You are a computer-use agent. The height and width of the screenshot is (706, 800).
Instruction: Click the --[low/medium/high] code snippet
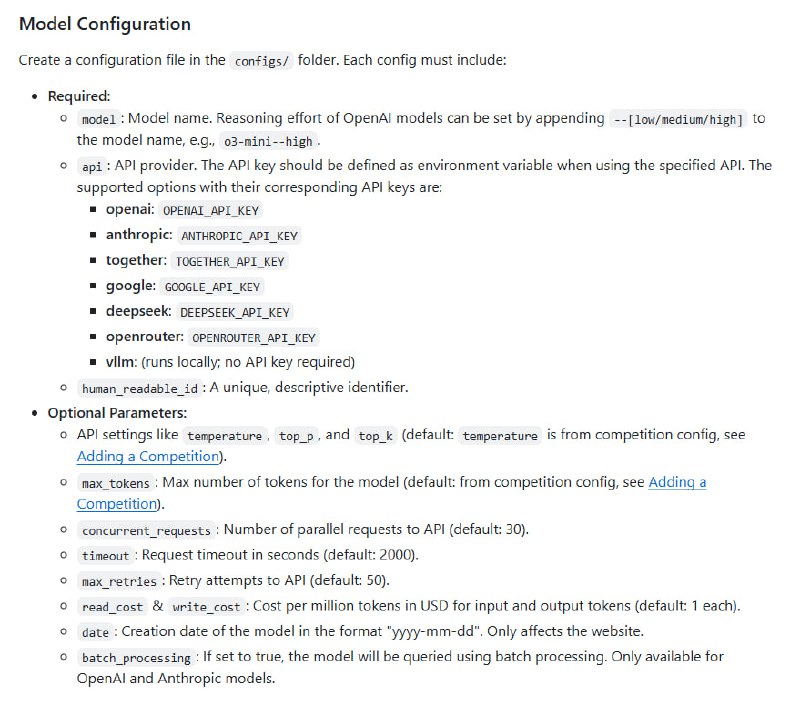[678, 119]
